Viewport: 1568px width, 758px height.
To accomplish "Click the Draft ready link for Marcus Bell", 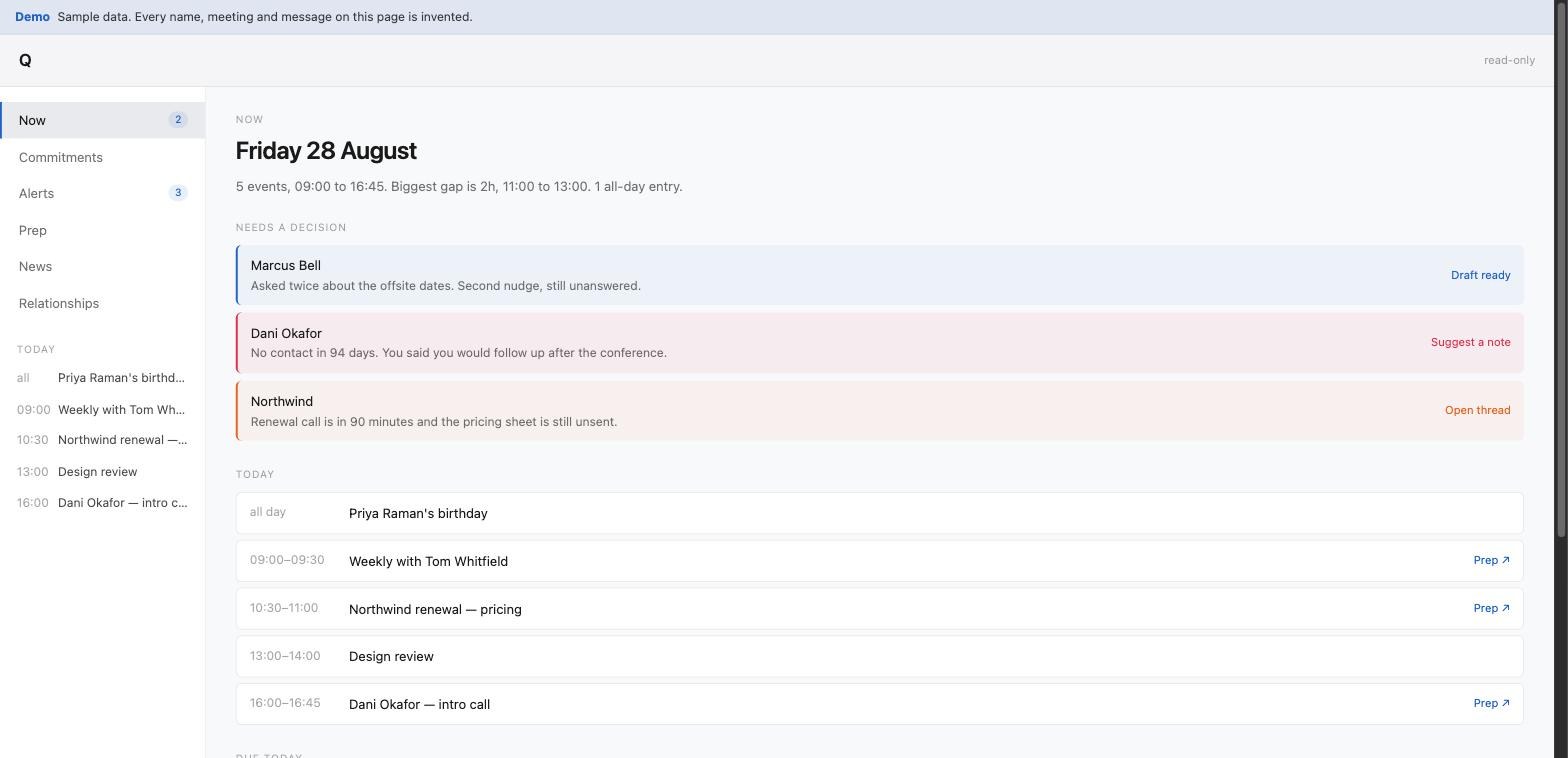I will pos(1480,275).
